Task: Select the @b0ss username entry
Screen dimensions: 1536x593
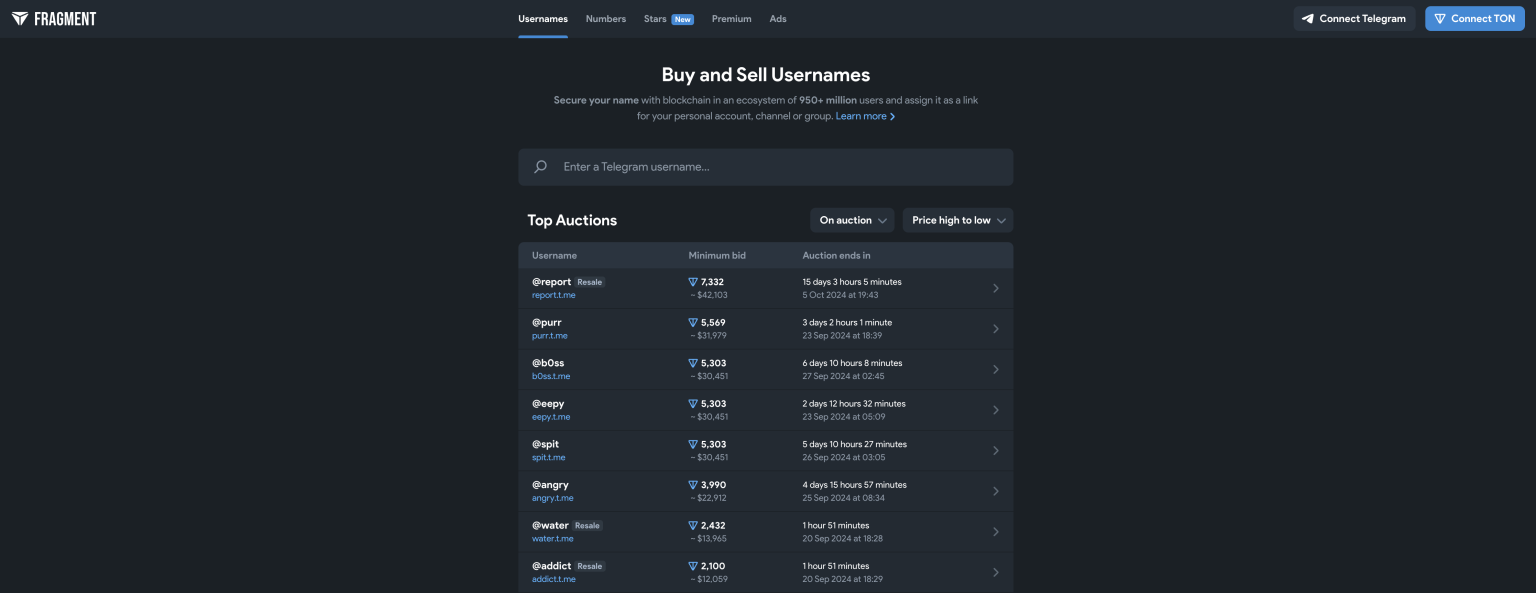Action: 548,363
